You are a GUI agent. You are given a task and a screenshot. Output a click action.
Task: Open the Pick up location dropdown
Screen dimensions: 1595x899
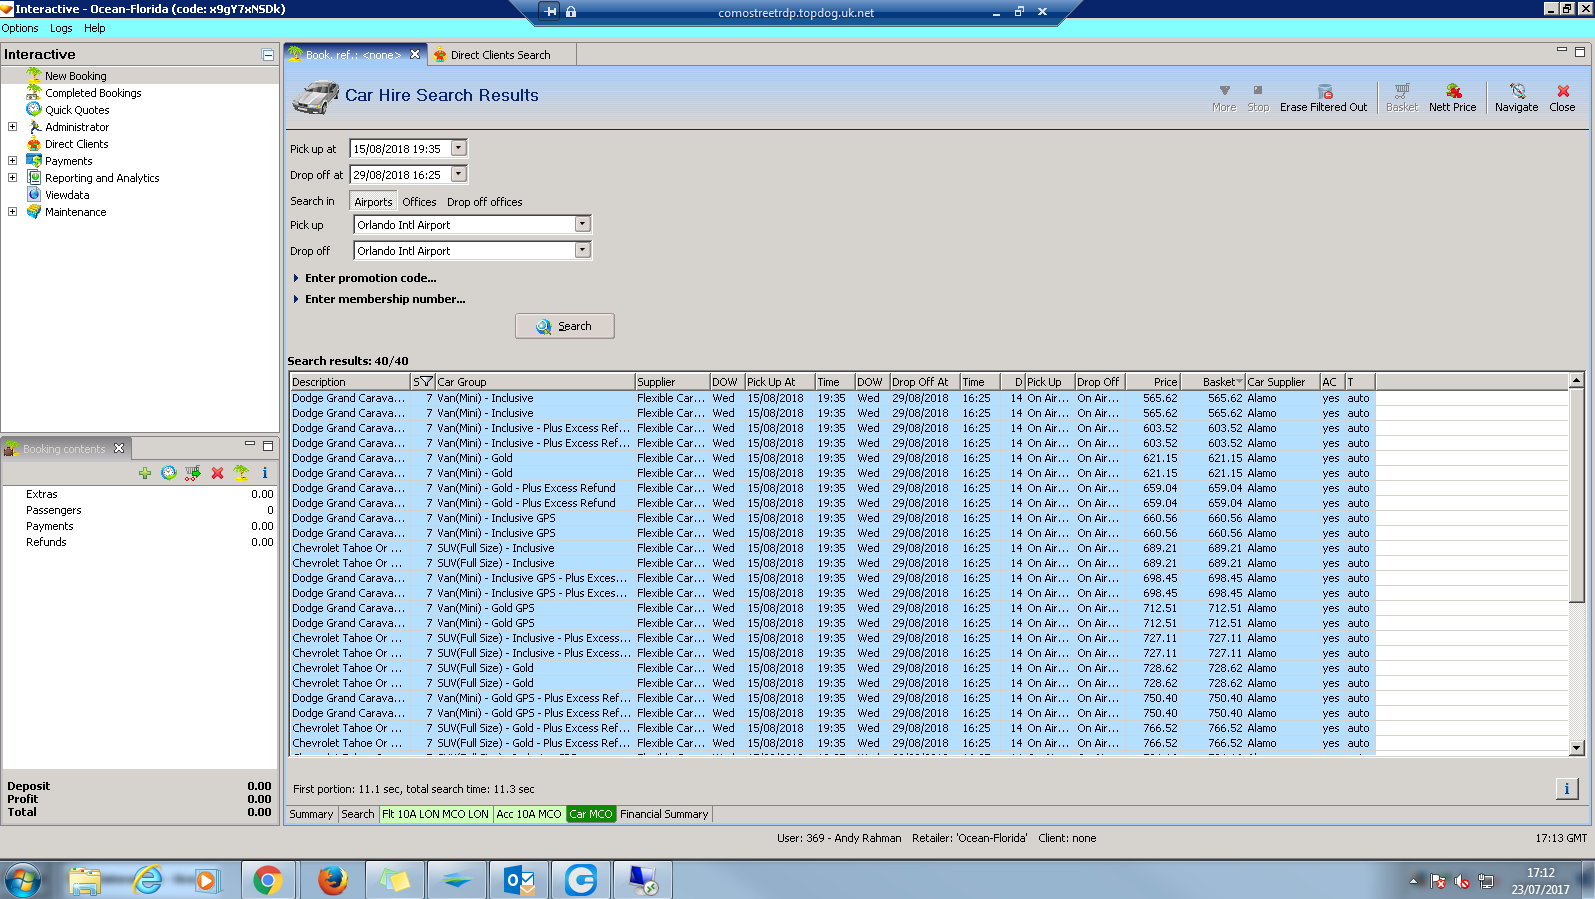tap(582, 225)
